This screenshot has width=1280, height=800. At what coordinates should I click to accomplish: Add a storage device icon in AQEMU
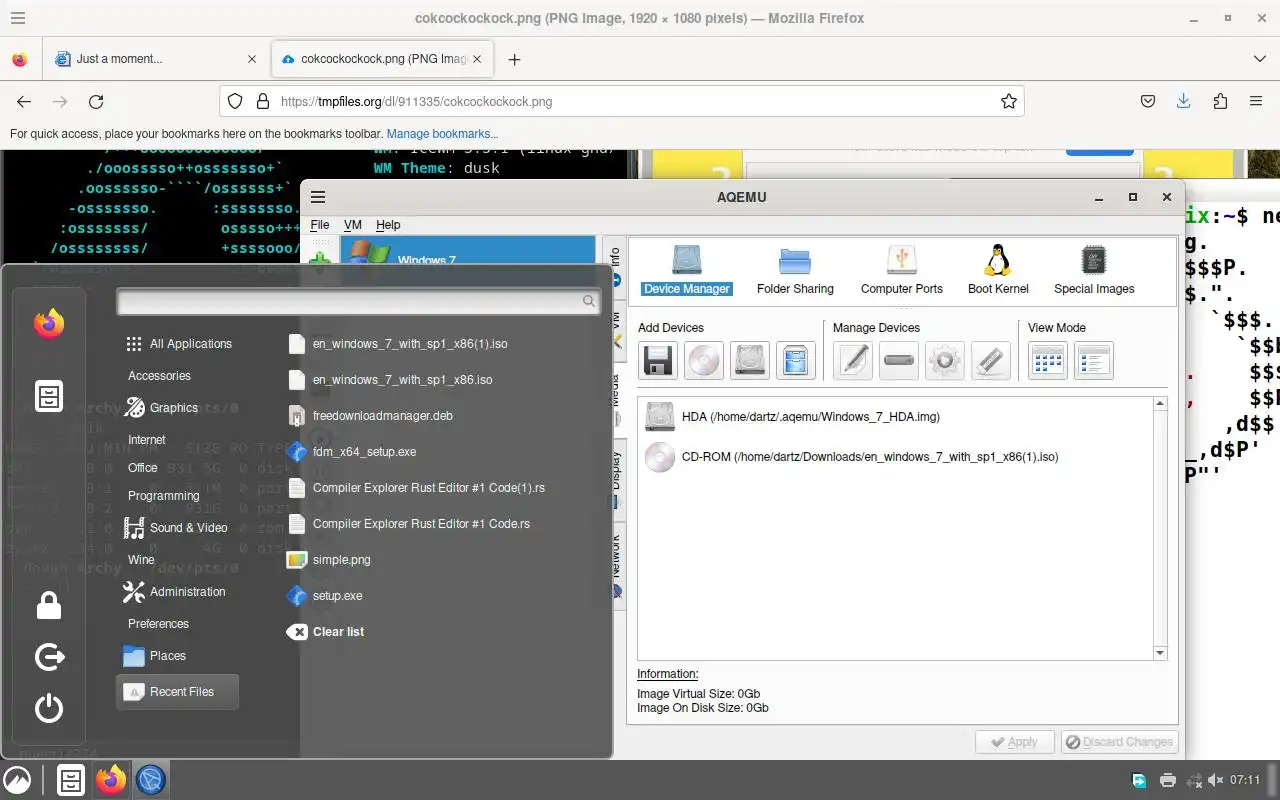[796, 361]
